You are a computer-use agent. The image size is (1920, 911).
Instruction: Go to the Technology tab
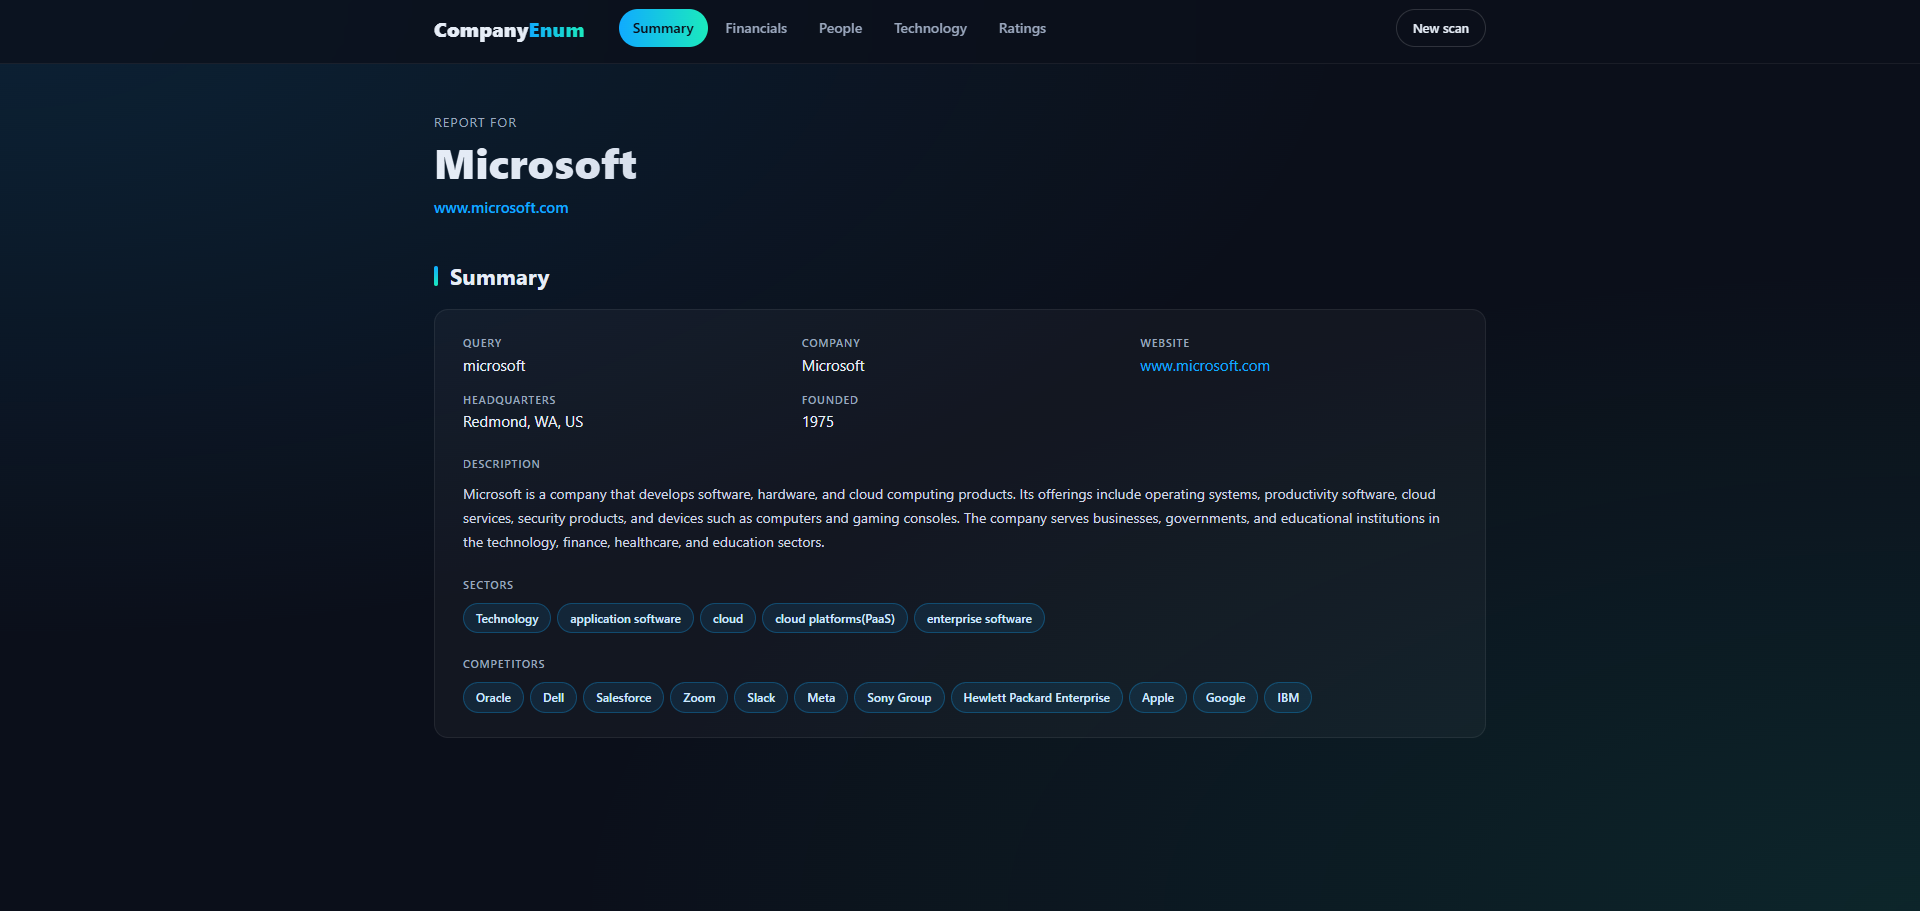(x=930, y=28)
